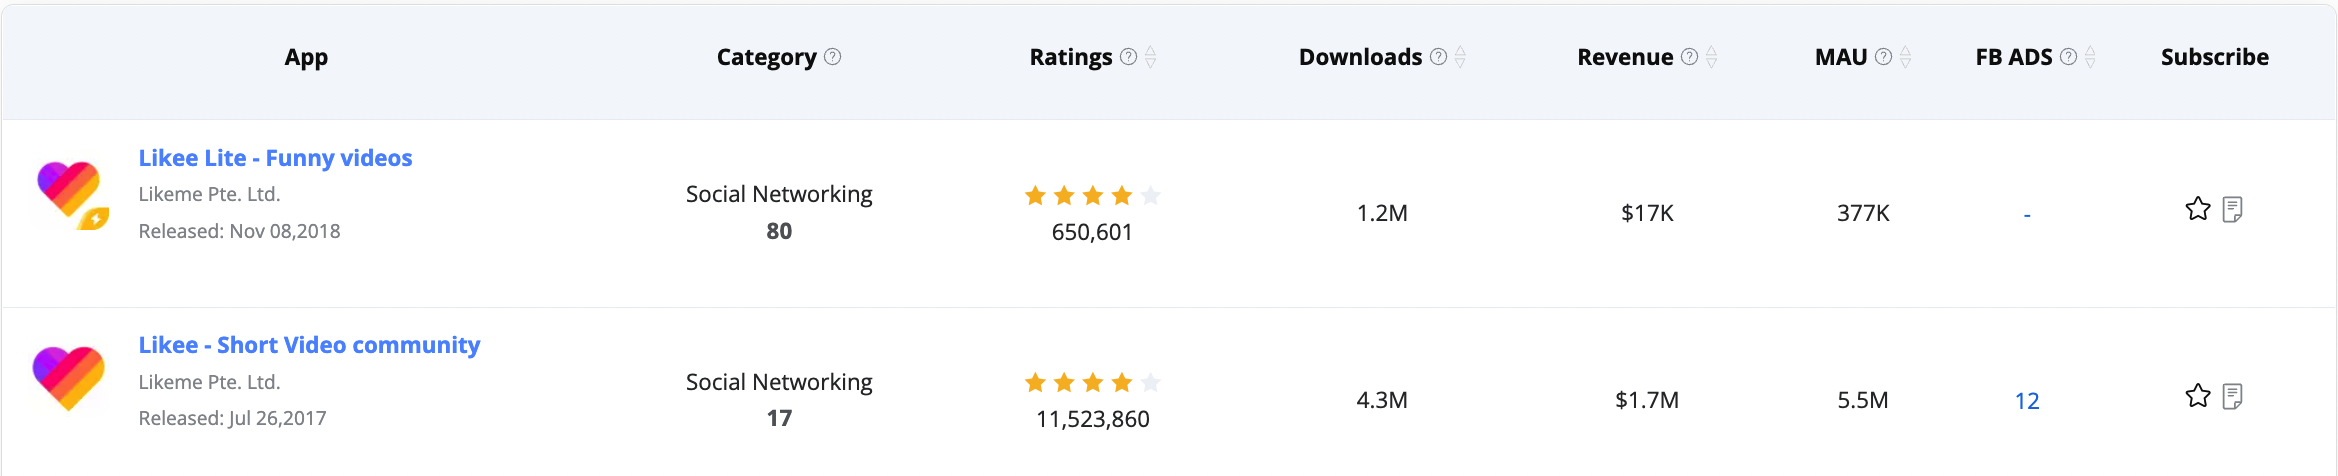Star Likee Lite to subscribe
The width and height of the screenshot is (2338, 476).
pyautogui.click(x=2198, y=209)
